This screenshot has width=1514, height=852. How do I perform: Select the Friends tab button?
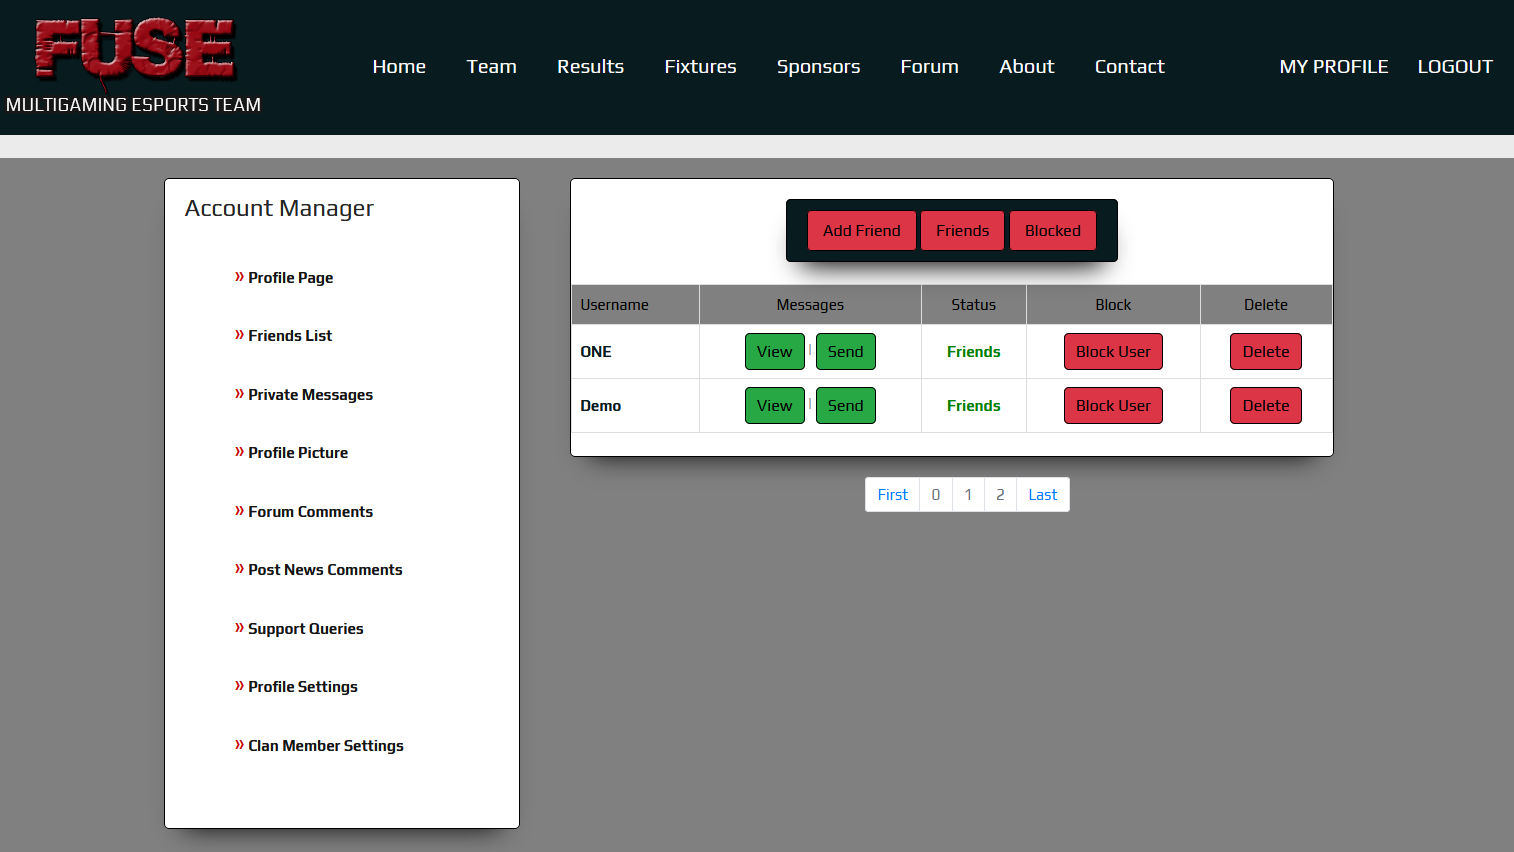[962, 231]
